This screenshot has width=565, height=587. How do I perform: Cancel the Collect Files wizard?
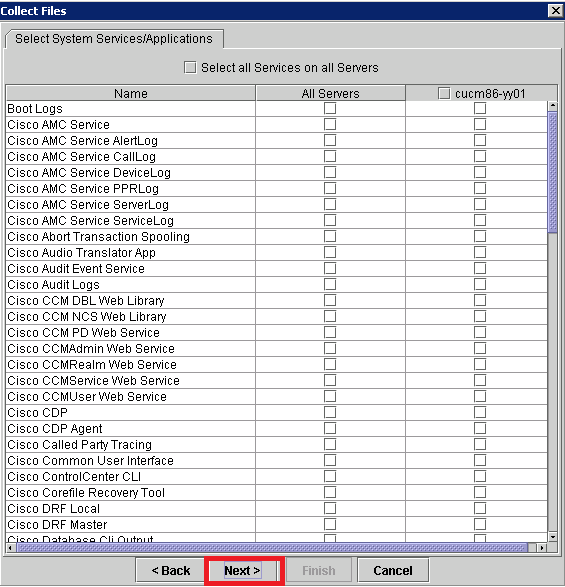tap(393, 571)
